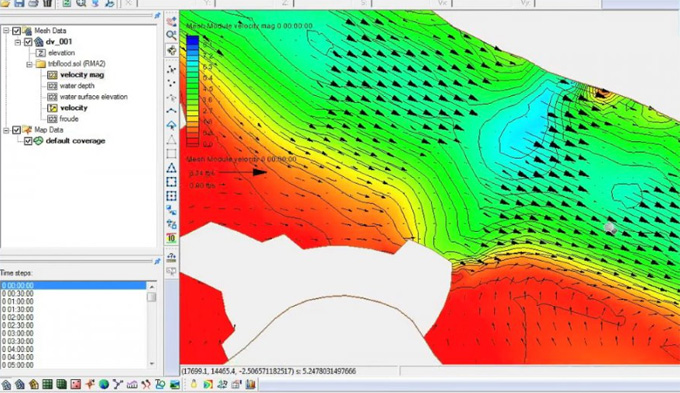This screenshot has width=680, height=393.
Task: Click the coordinates readout in status bar
Action: click(268, 371)
